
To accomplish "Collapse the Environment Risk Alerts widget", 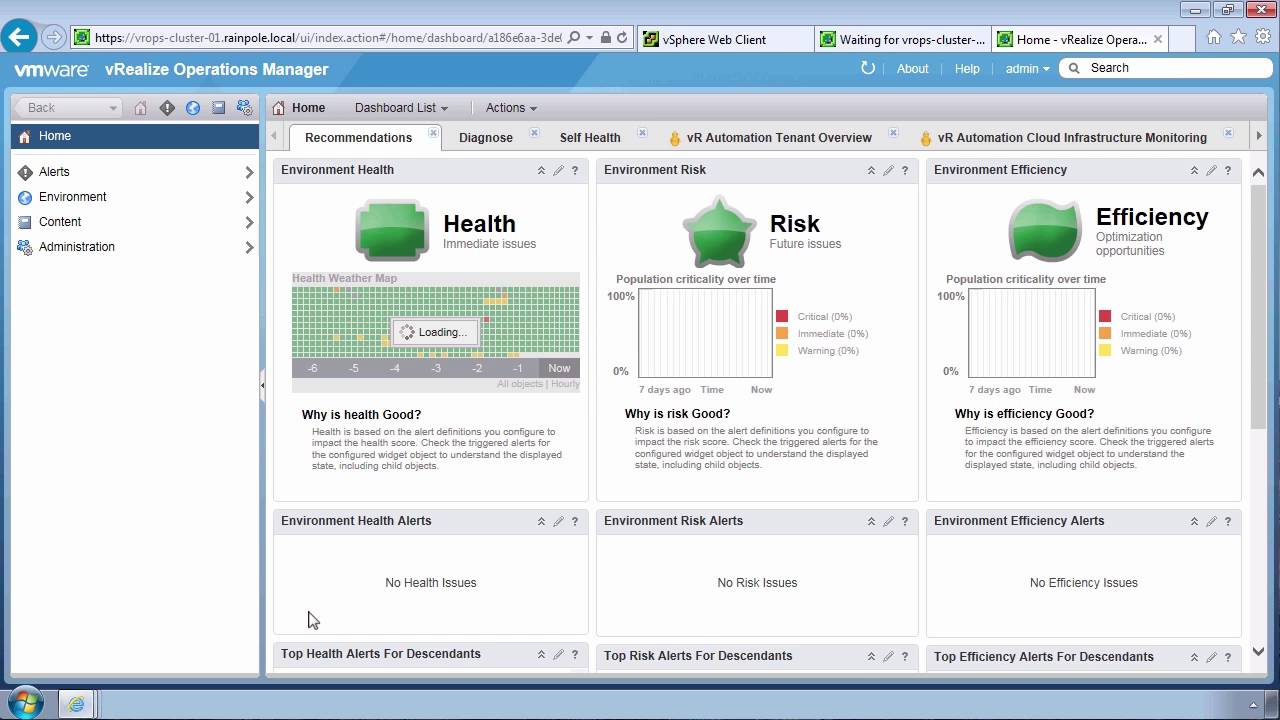I will (871, 522).
